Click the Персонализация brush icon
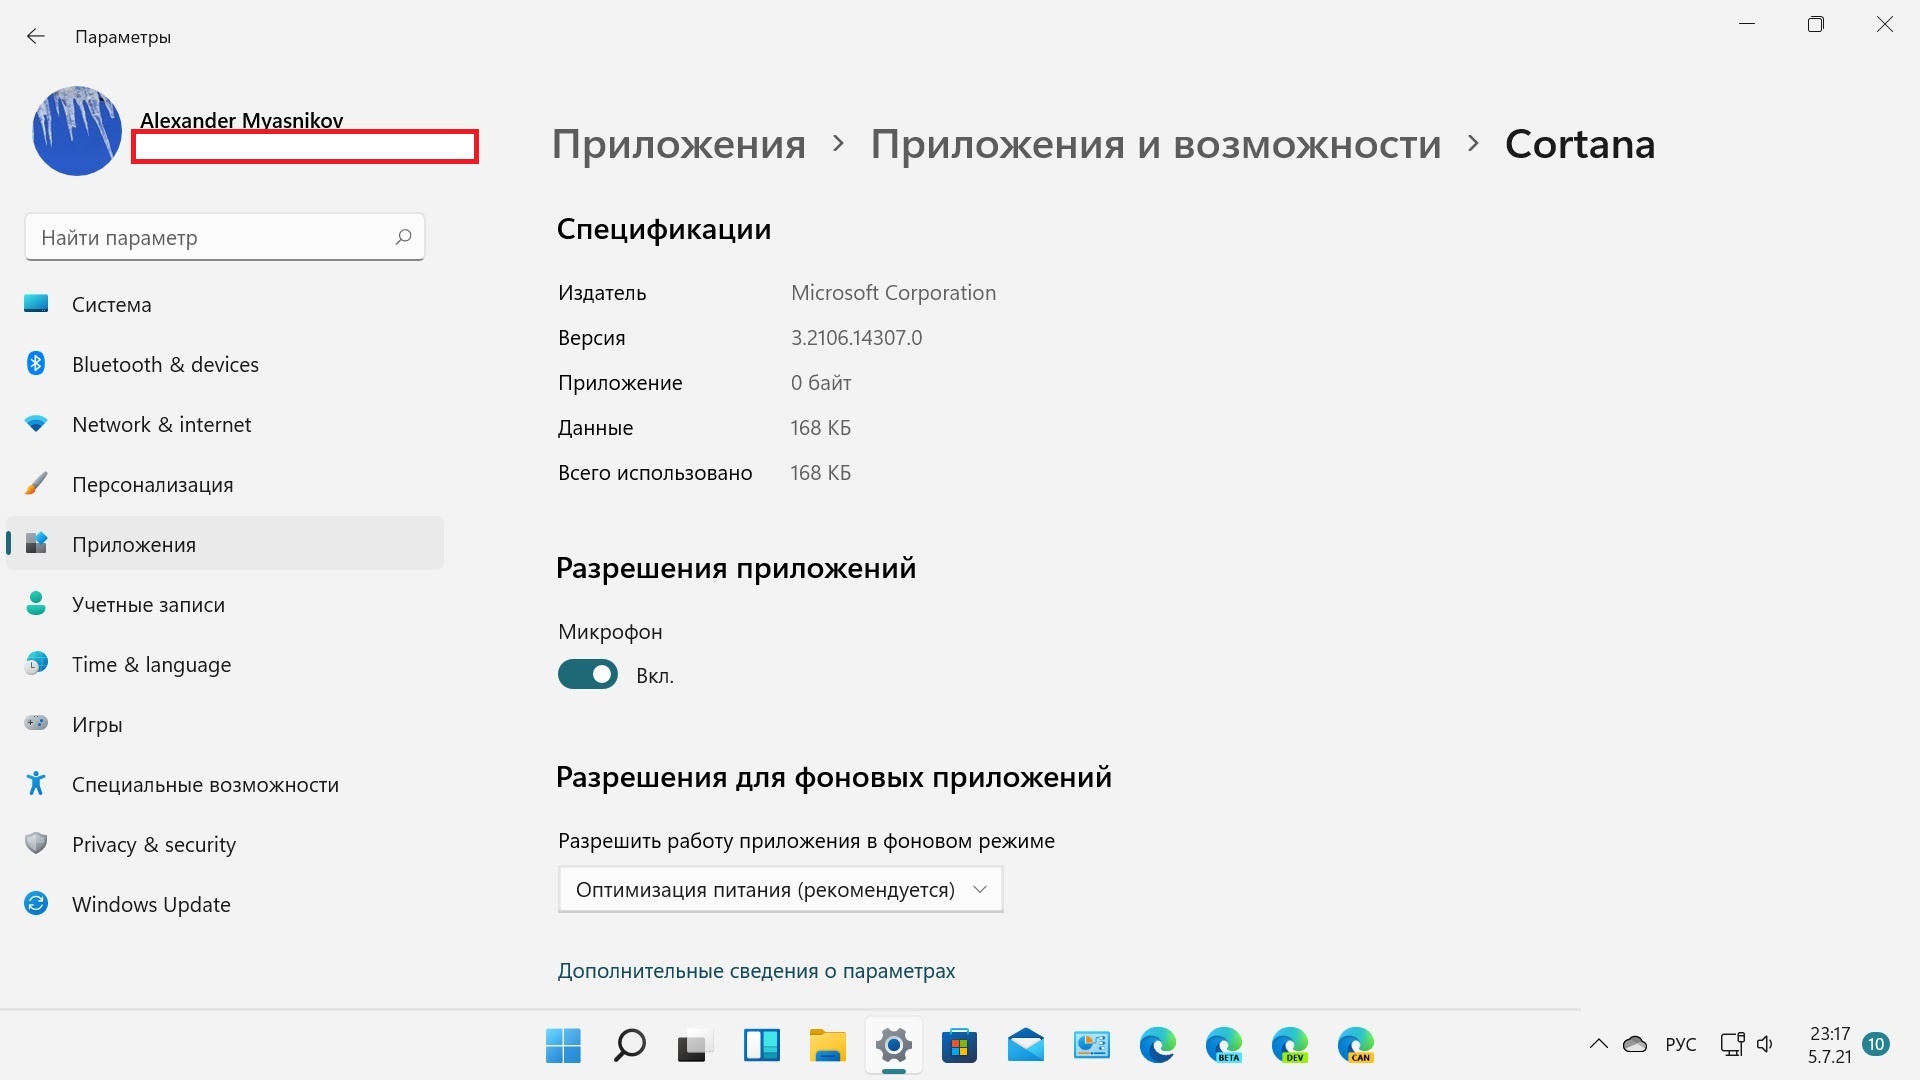 [x=36, y=483]
